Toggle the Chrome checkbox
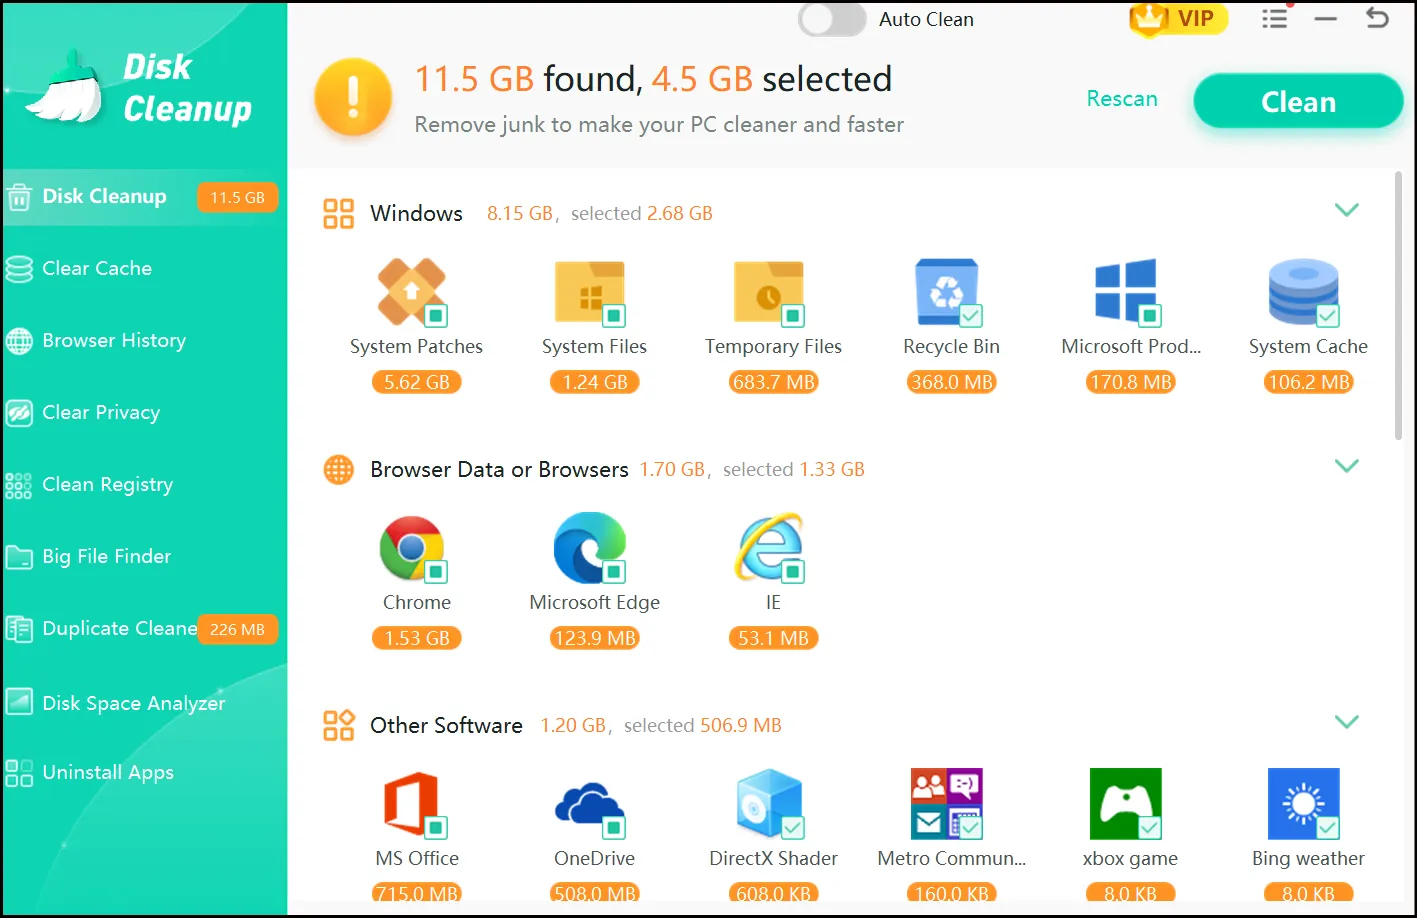Viewport: 1417px width, 918px height. 435,572
